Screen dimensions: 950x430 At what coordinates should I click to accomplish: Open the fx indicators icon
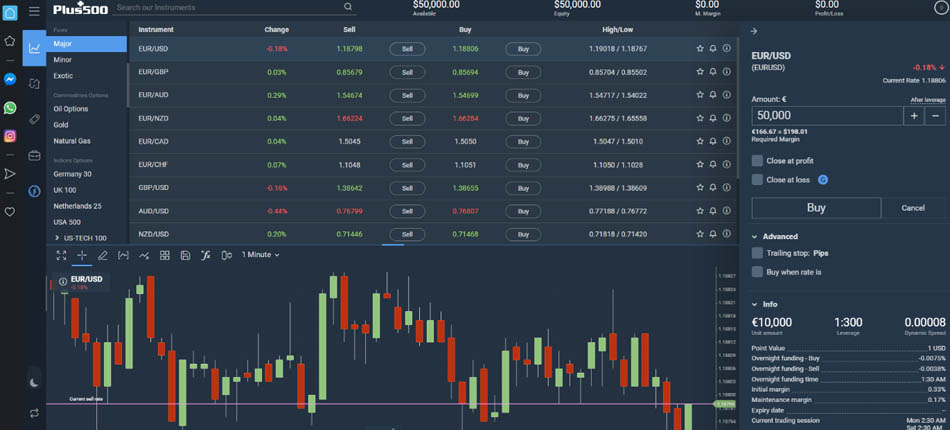click(205, 256)
